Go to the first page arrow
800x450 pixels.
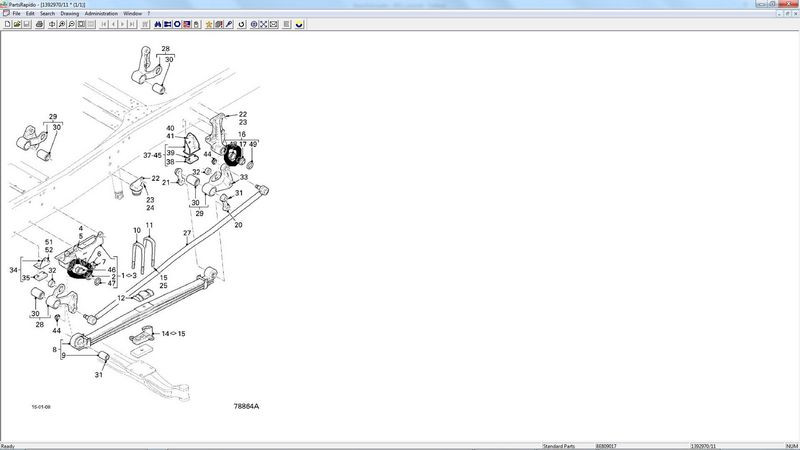[104, 24]
